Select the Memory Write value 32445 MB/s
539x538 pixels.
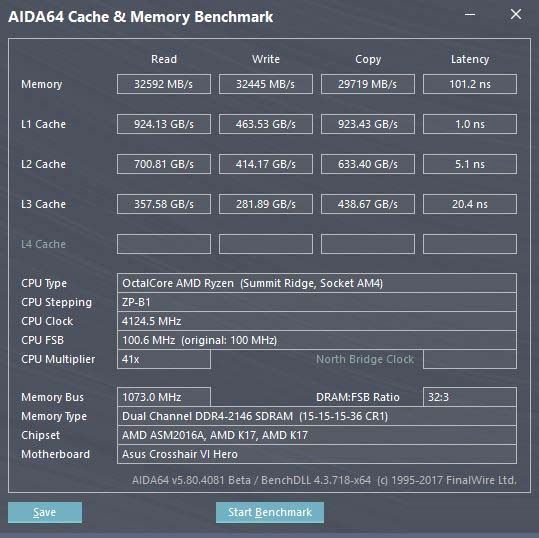266,84
